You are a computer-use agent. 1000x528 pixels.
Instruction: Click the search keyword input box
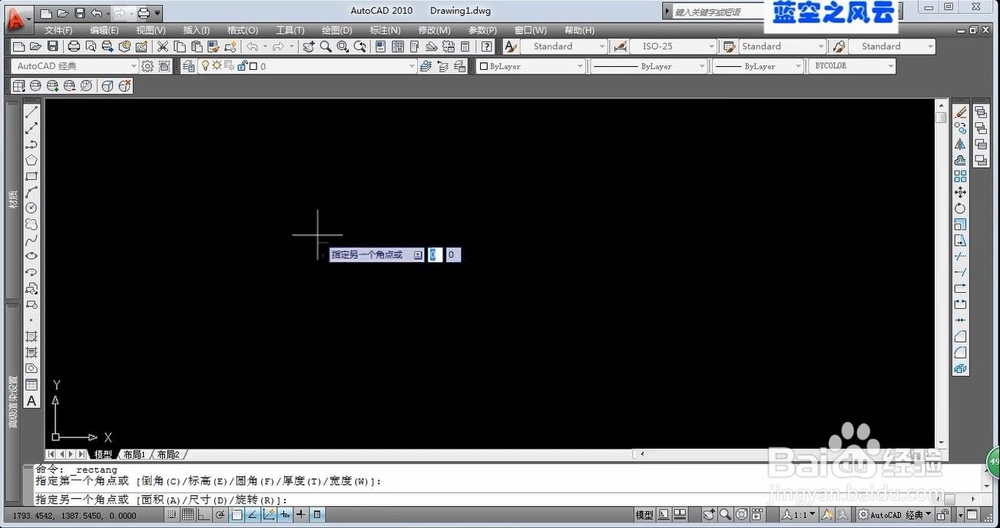pos(717,11)
